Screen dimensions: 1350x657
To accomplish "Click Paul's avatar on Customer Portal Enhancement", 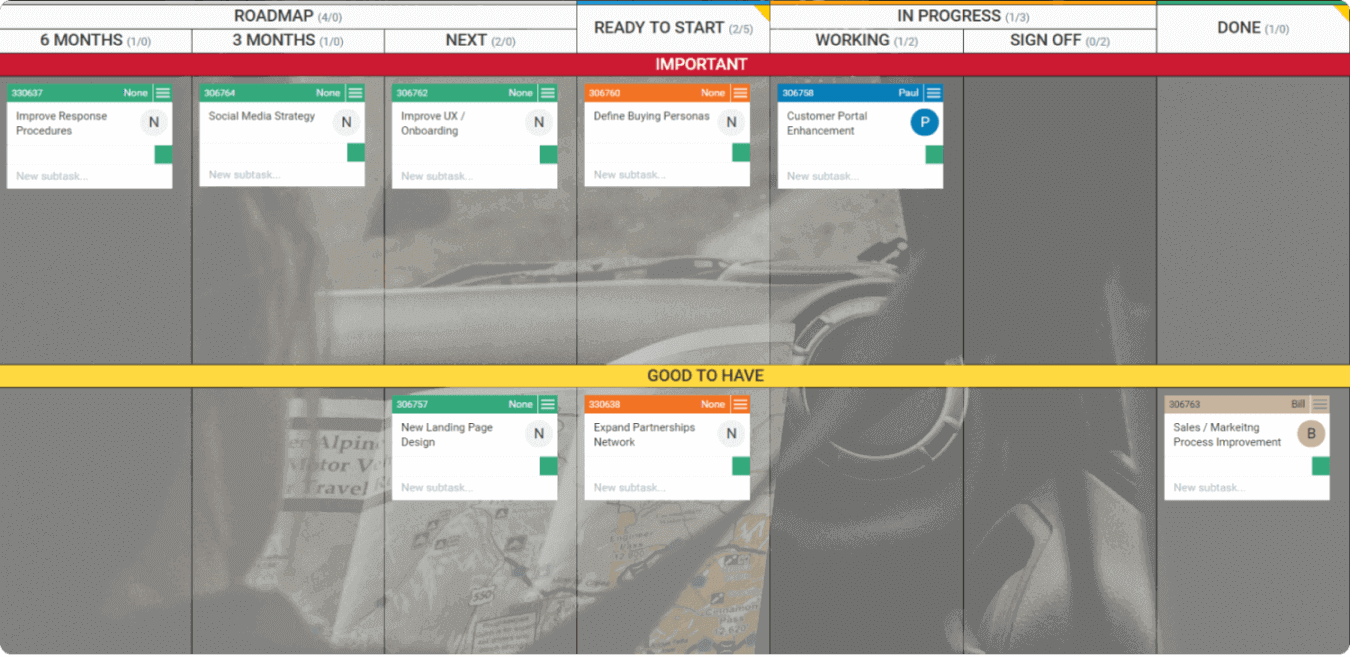I will tap(925, 122).
